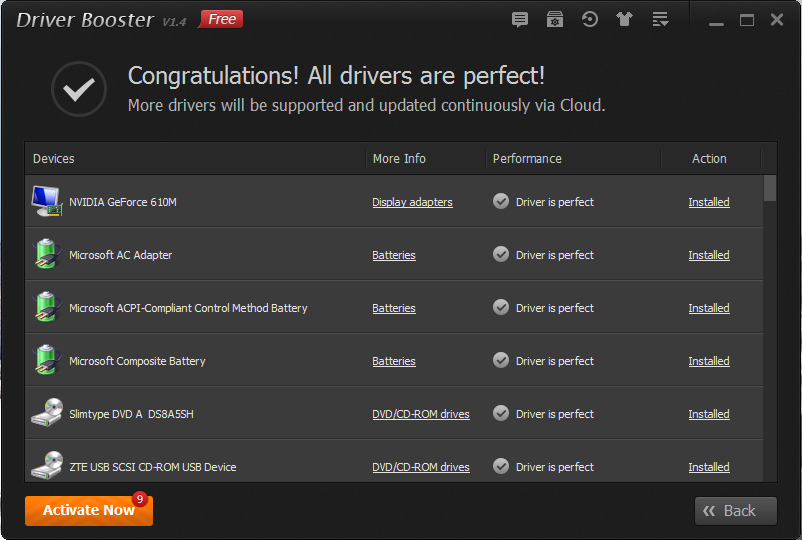Screen dimensions: 802x540
Task: Open the feedback chat bubble icon
Action: tap(520, 20)
